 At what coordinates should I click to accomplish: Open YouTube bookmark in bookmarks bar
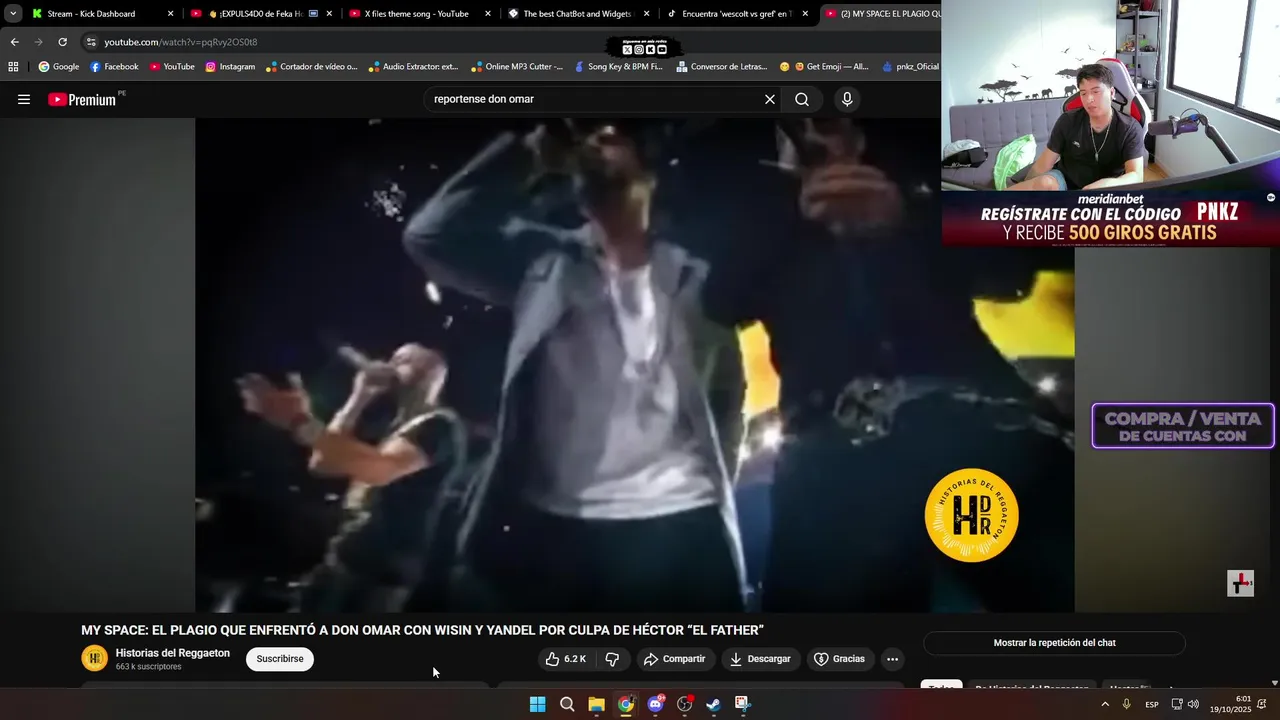pos(172,67)
